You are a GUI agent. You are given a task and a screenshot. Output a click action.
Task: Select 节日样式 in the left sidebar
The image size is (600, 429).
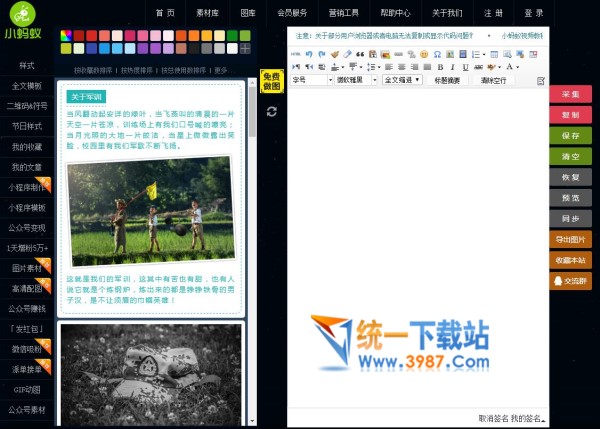27,126
